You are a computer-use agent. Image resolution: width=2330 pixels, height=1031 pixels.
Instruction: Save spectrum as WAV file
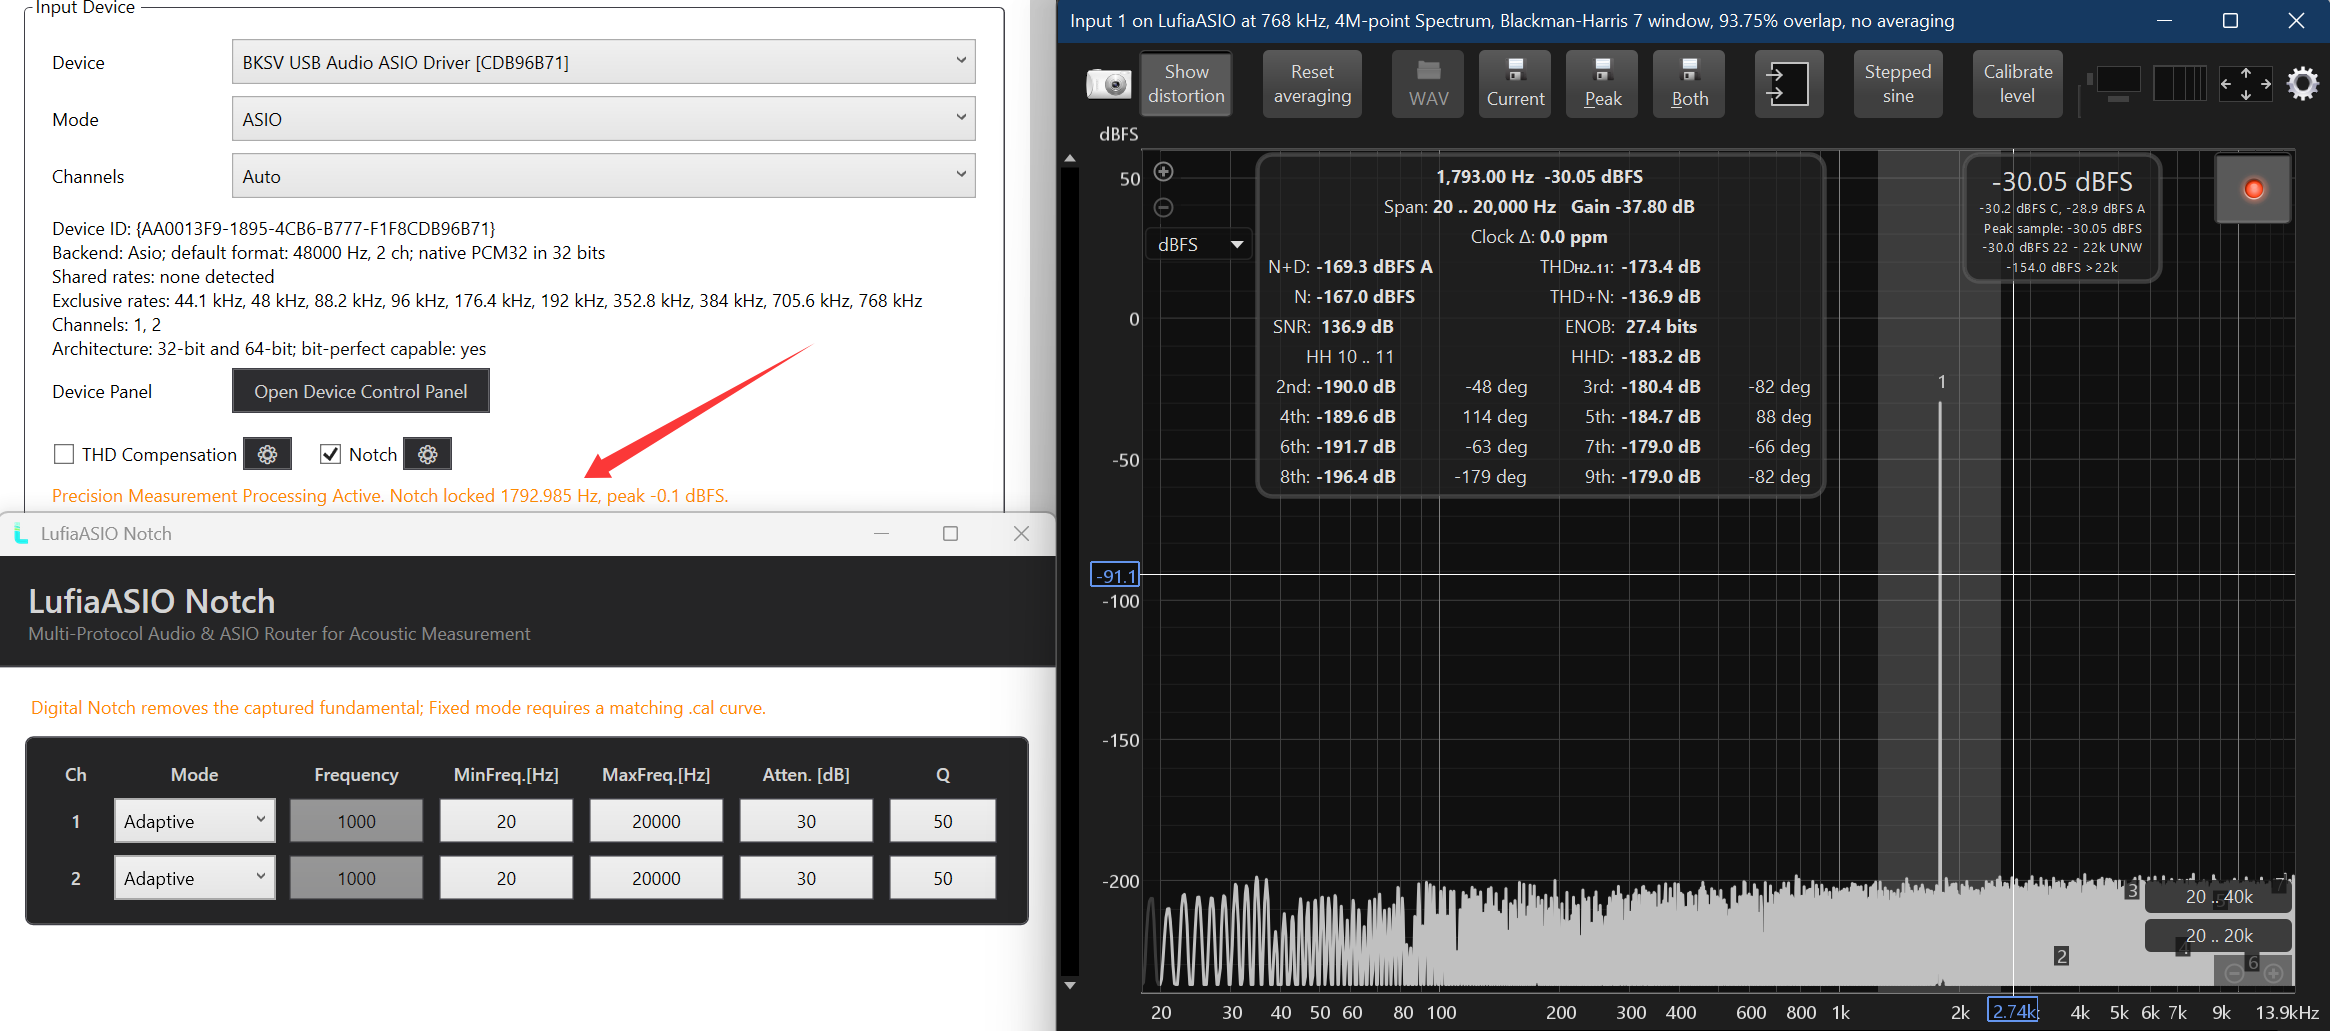(x=1428, y=84)
